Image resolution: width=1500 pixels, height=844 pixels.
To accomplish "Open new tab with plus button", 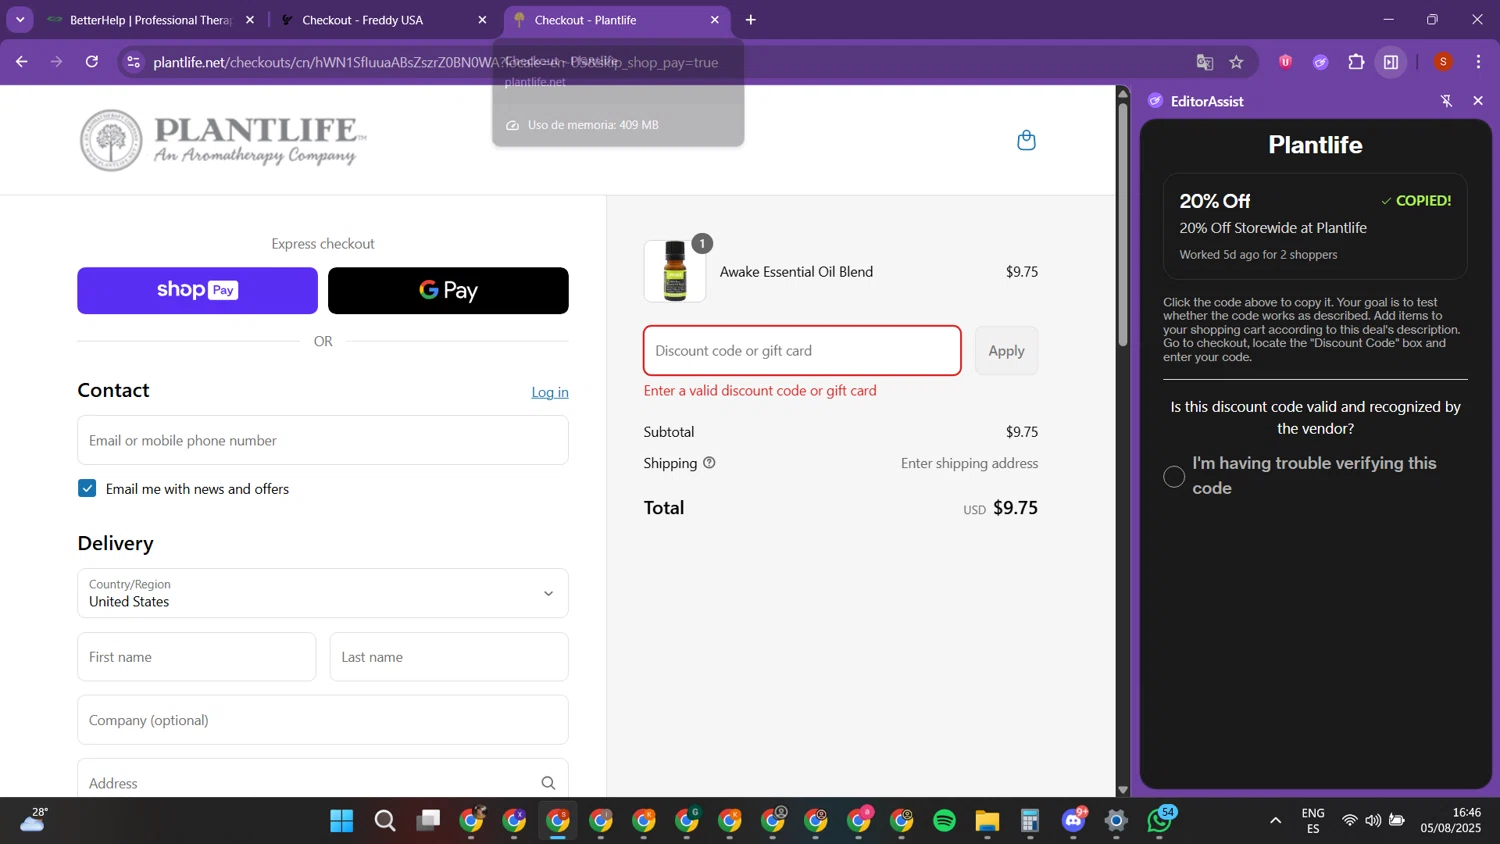I will click(x=751, y=20).
